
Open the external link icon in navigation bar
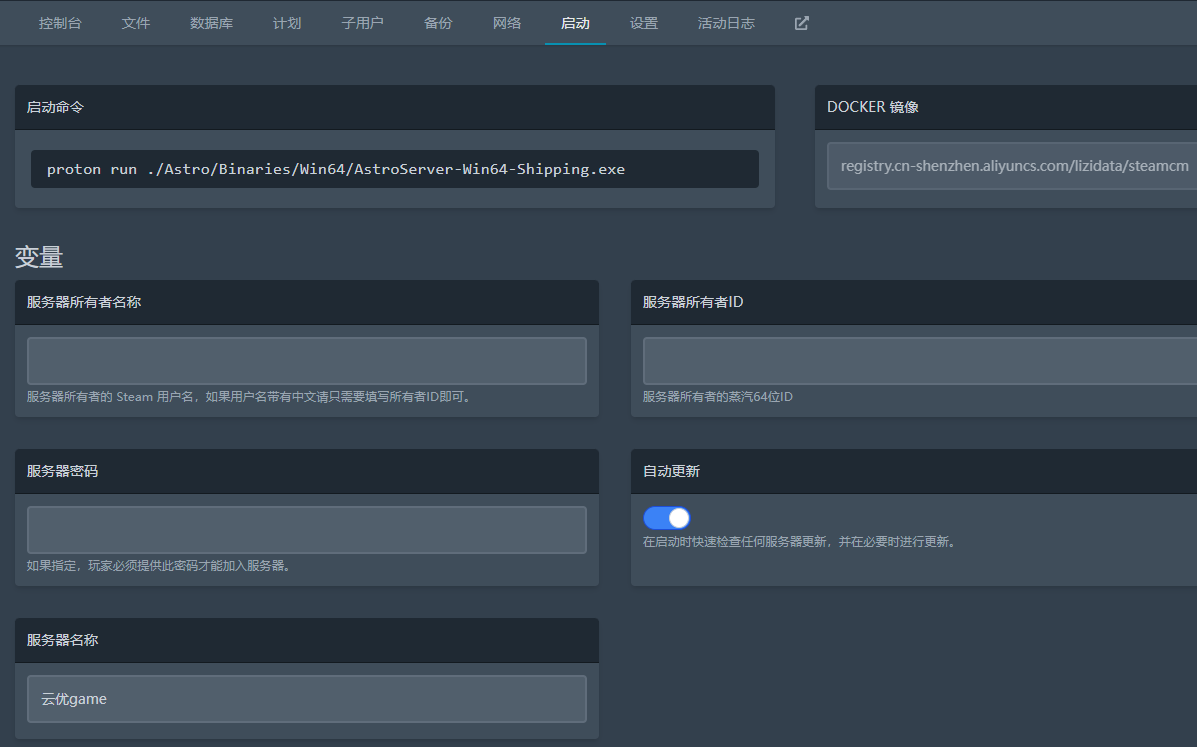tap(801, 23)
